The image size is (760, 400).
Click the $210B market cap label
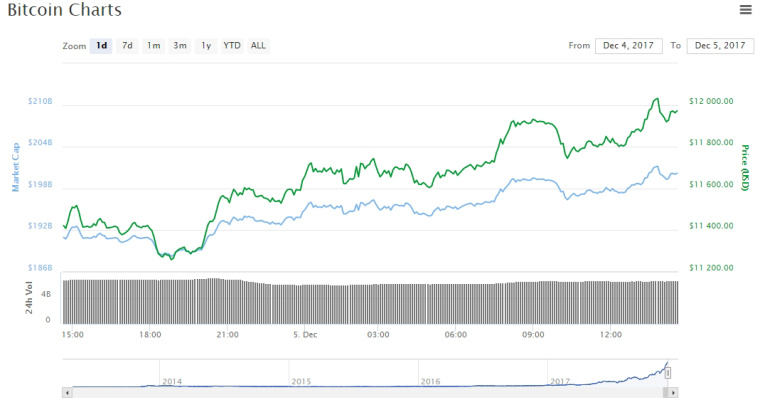40,101
